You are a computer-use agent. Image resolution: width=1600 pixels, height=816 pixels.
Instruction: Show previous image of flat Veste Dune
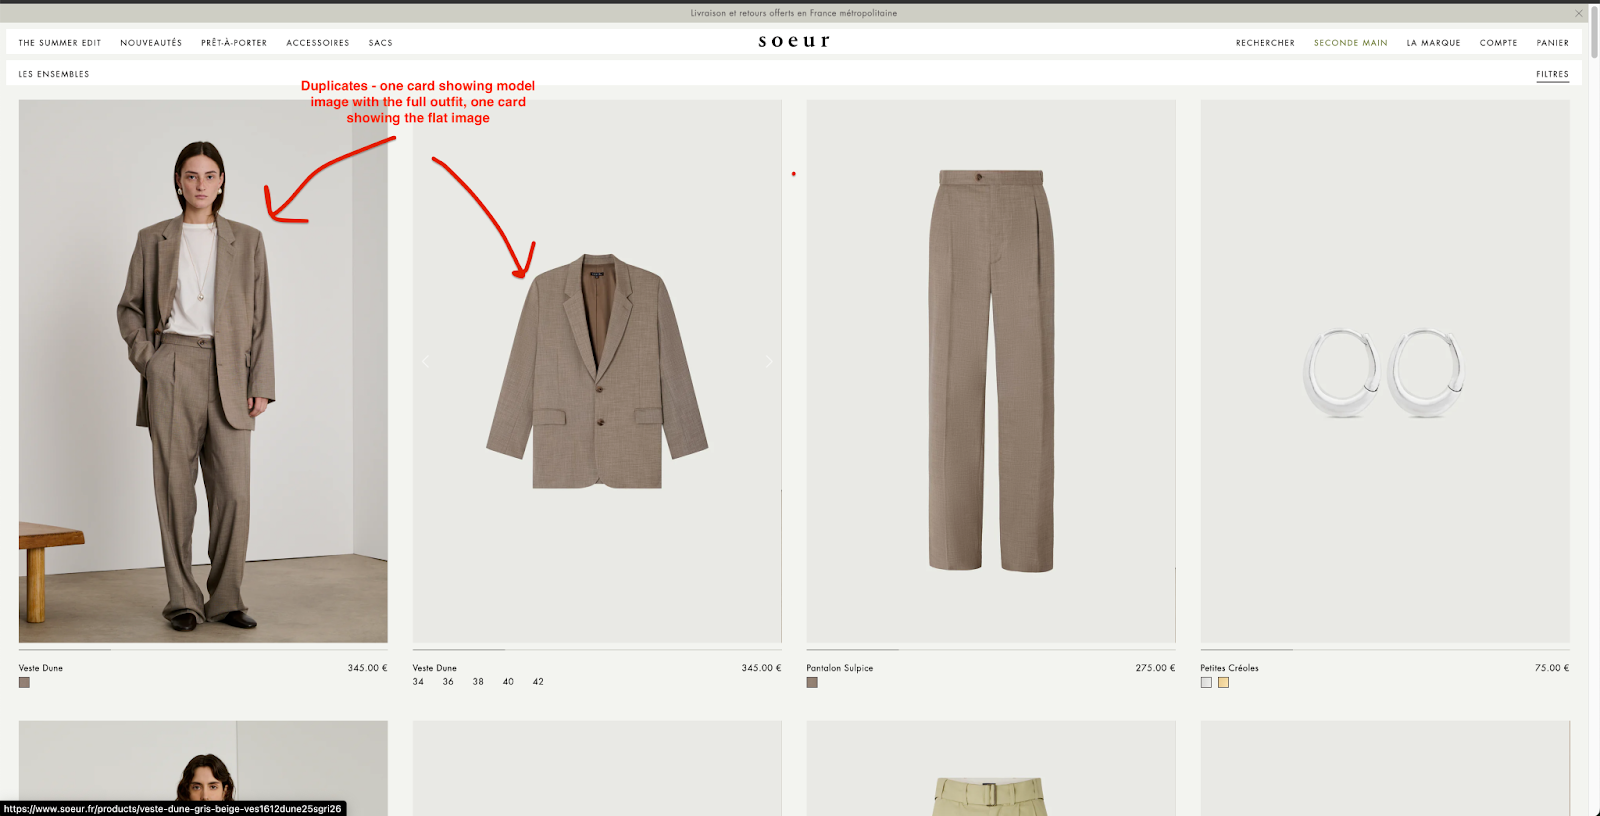coord(425,361)
